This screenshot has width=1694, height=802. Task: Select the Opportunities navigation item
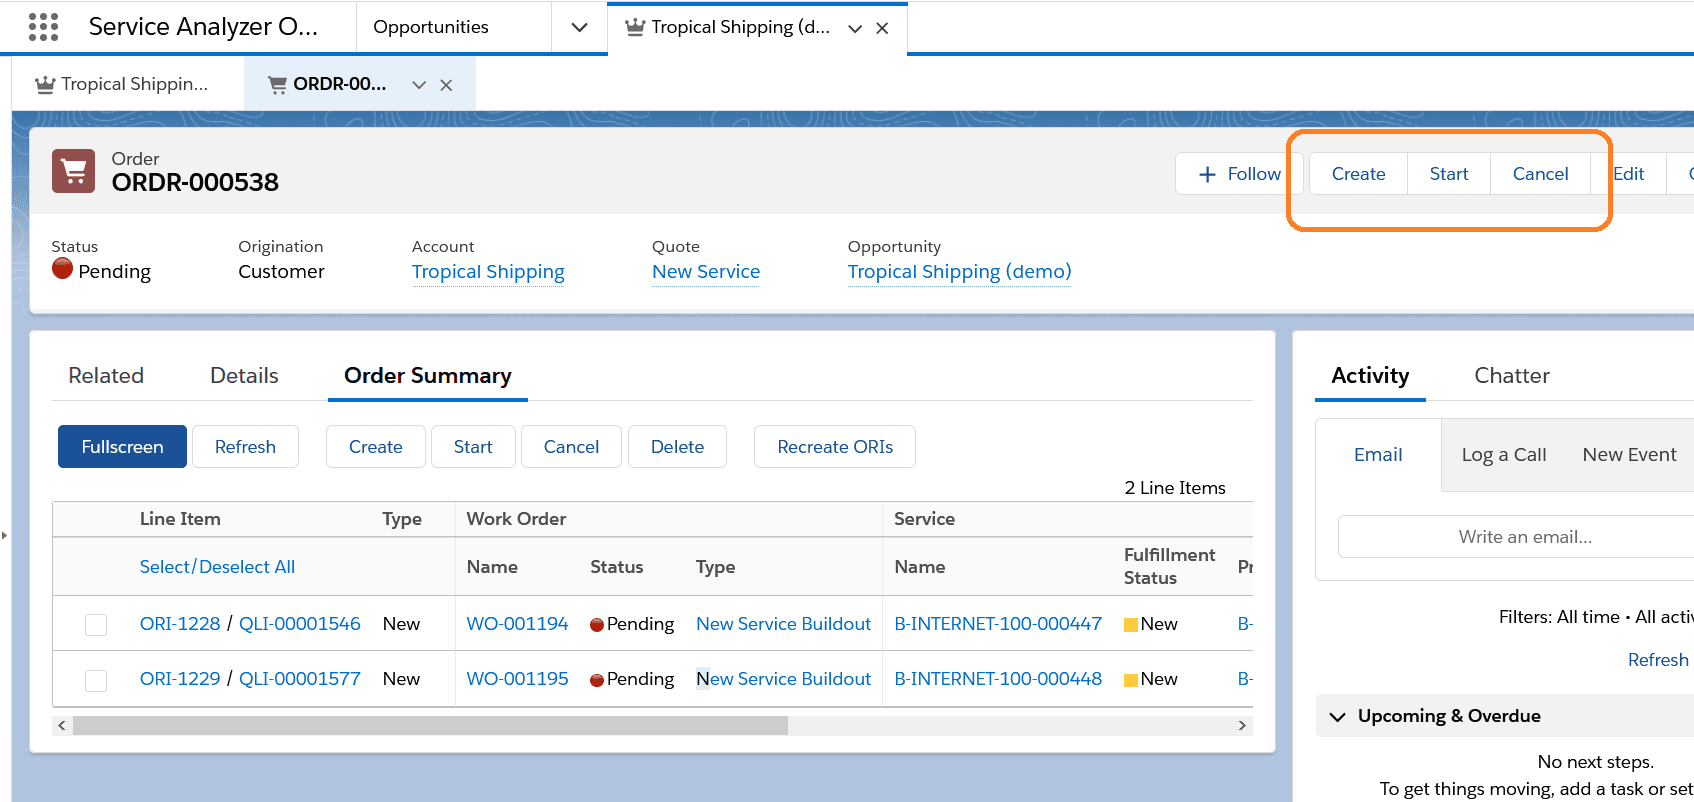pos(431,27)
